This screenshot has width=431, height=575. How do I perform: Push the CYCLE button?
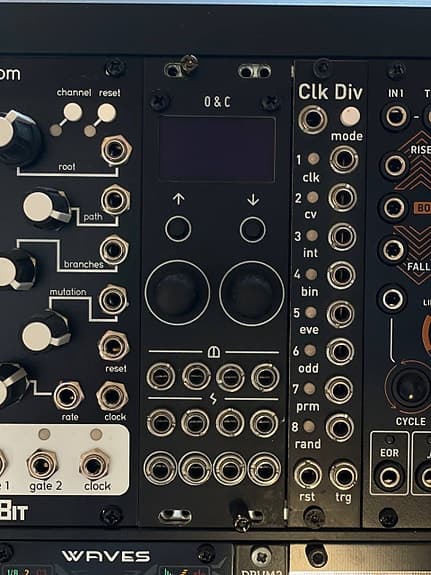tap(410, 387)
